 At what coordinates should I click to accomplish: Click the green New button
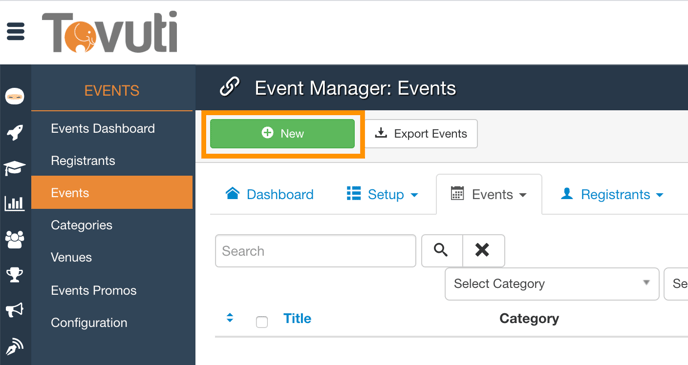click(283, 133)
